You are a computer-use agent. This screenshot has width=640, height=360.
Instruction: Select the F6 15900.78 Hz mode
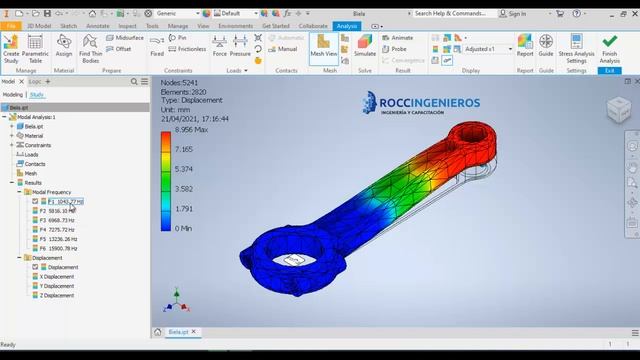[58, 248]
